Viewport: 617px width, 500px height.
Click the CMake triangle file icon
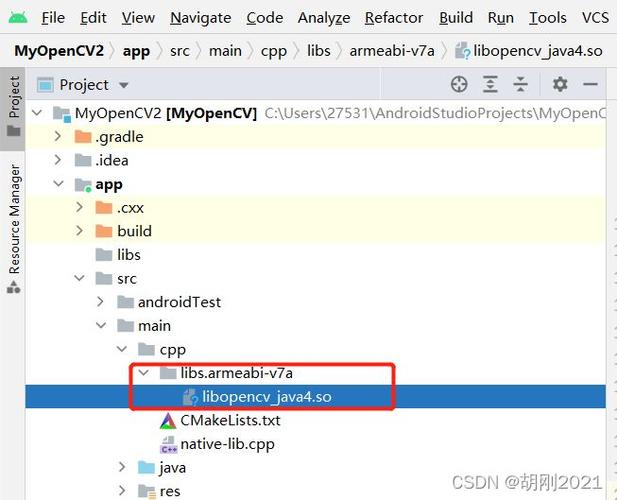[x=168, y=421]
